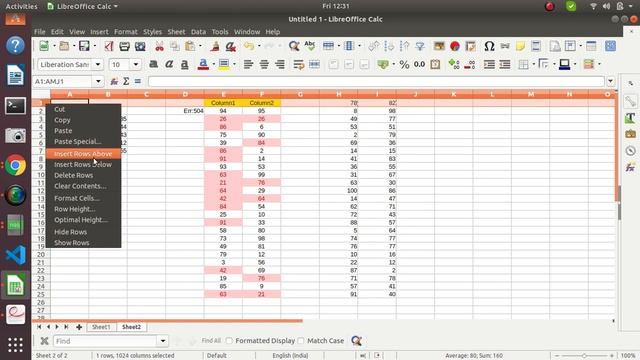Click the Print icon
The image size is (640, 360).
point(124,46)
